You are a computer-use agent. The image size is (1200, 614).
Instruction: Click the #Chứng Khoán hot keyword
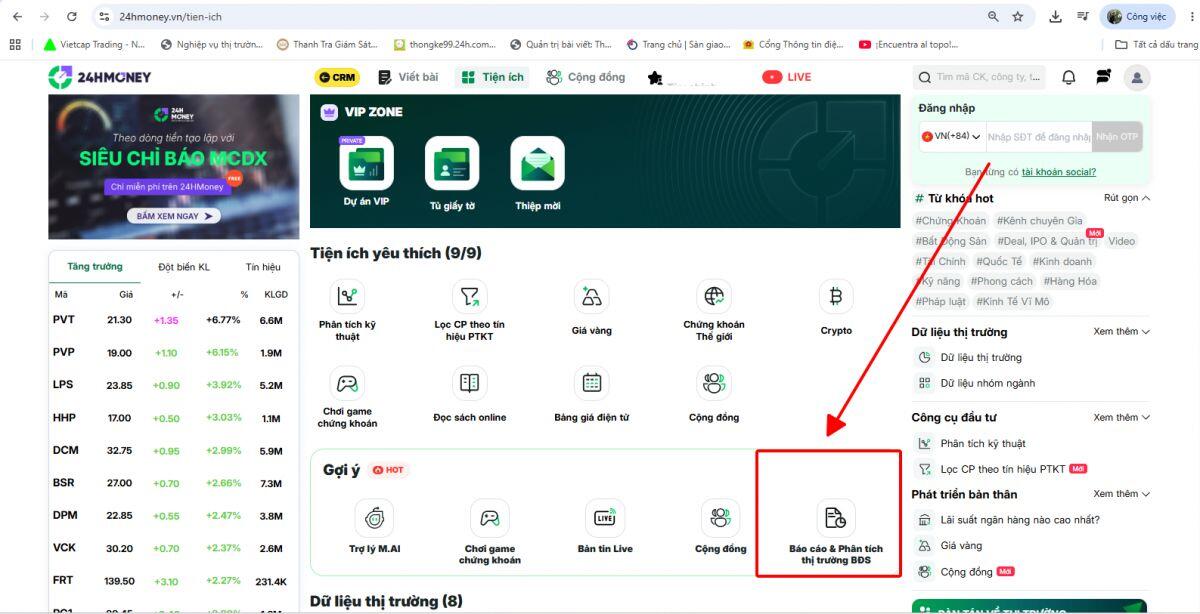pyautogui.click(x=950, y=221)
